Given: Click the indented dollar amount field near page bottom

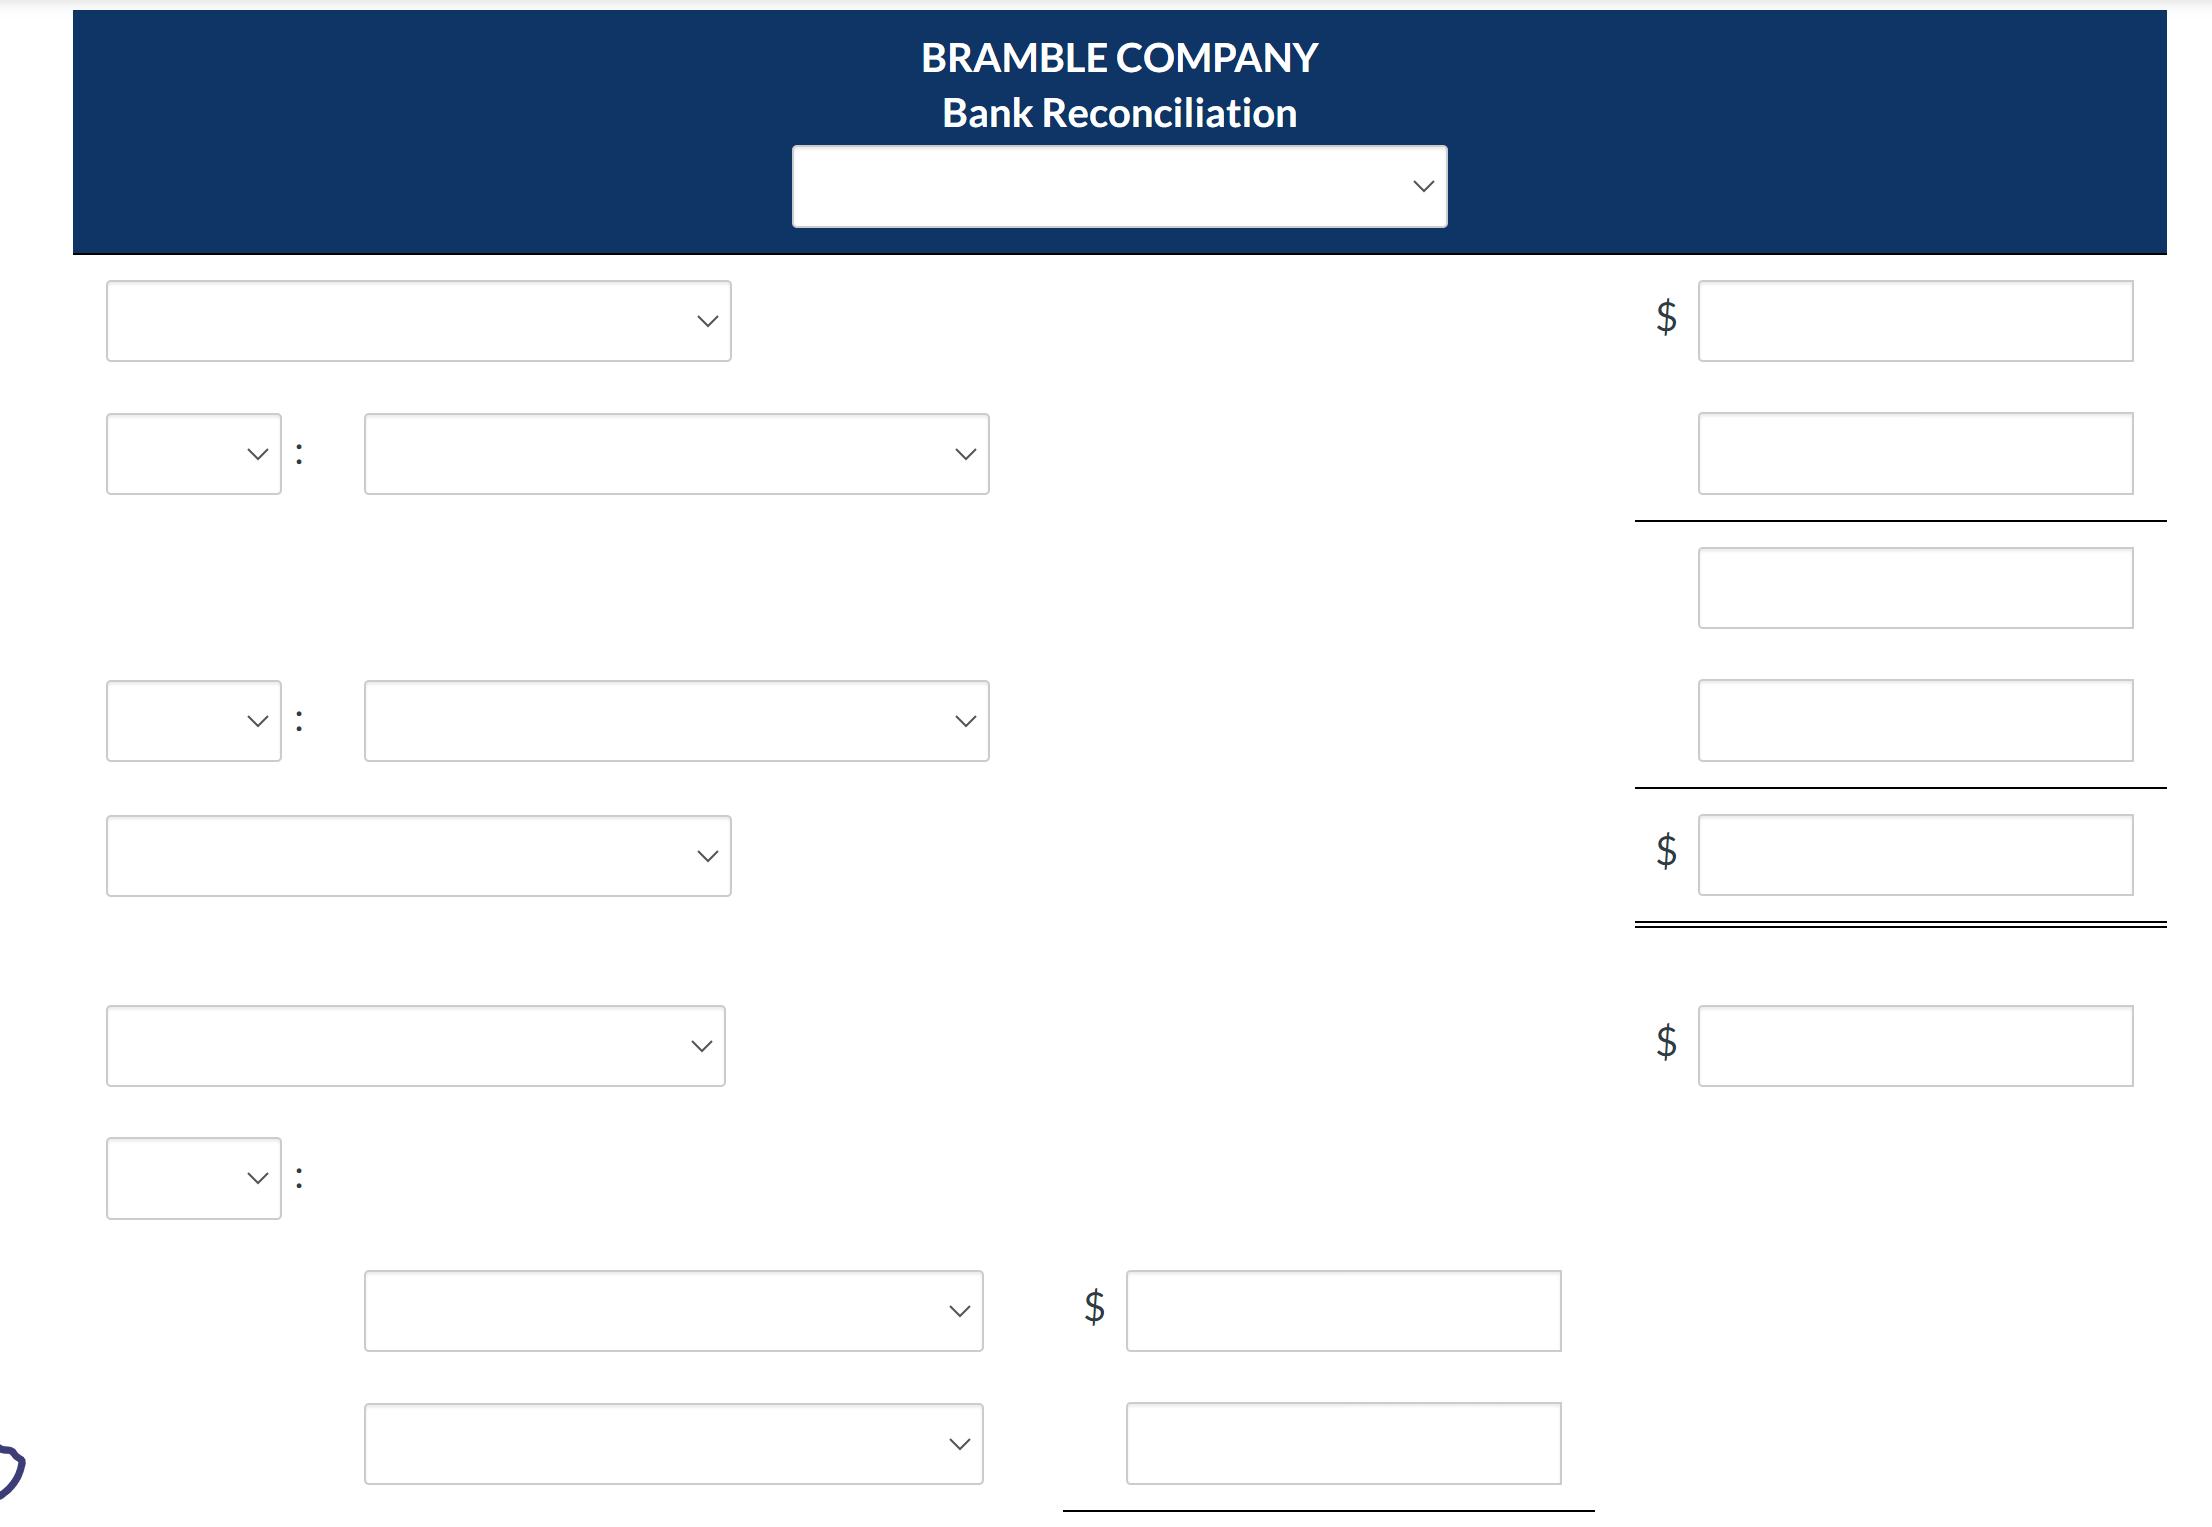Looking at the screenshot, I should click(x=1343, y=1310).
